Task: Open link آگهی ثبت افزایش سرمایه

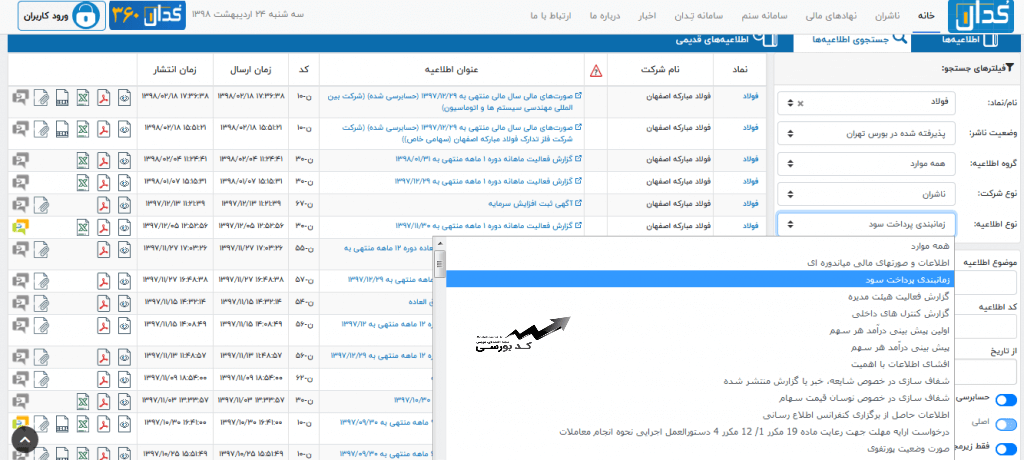Action: [534, 204]
